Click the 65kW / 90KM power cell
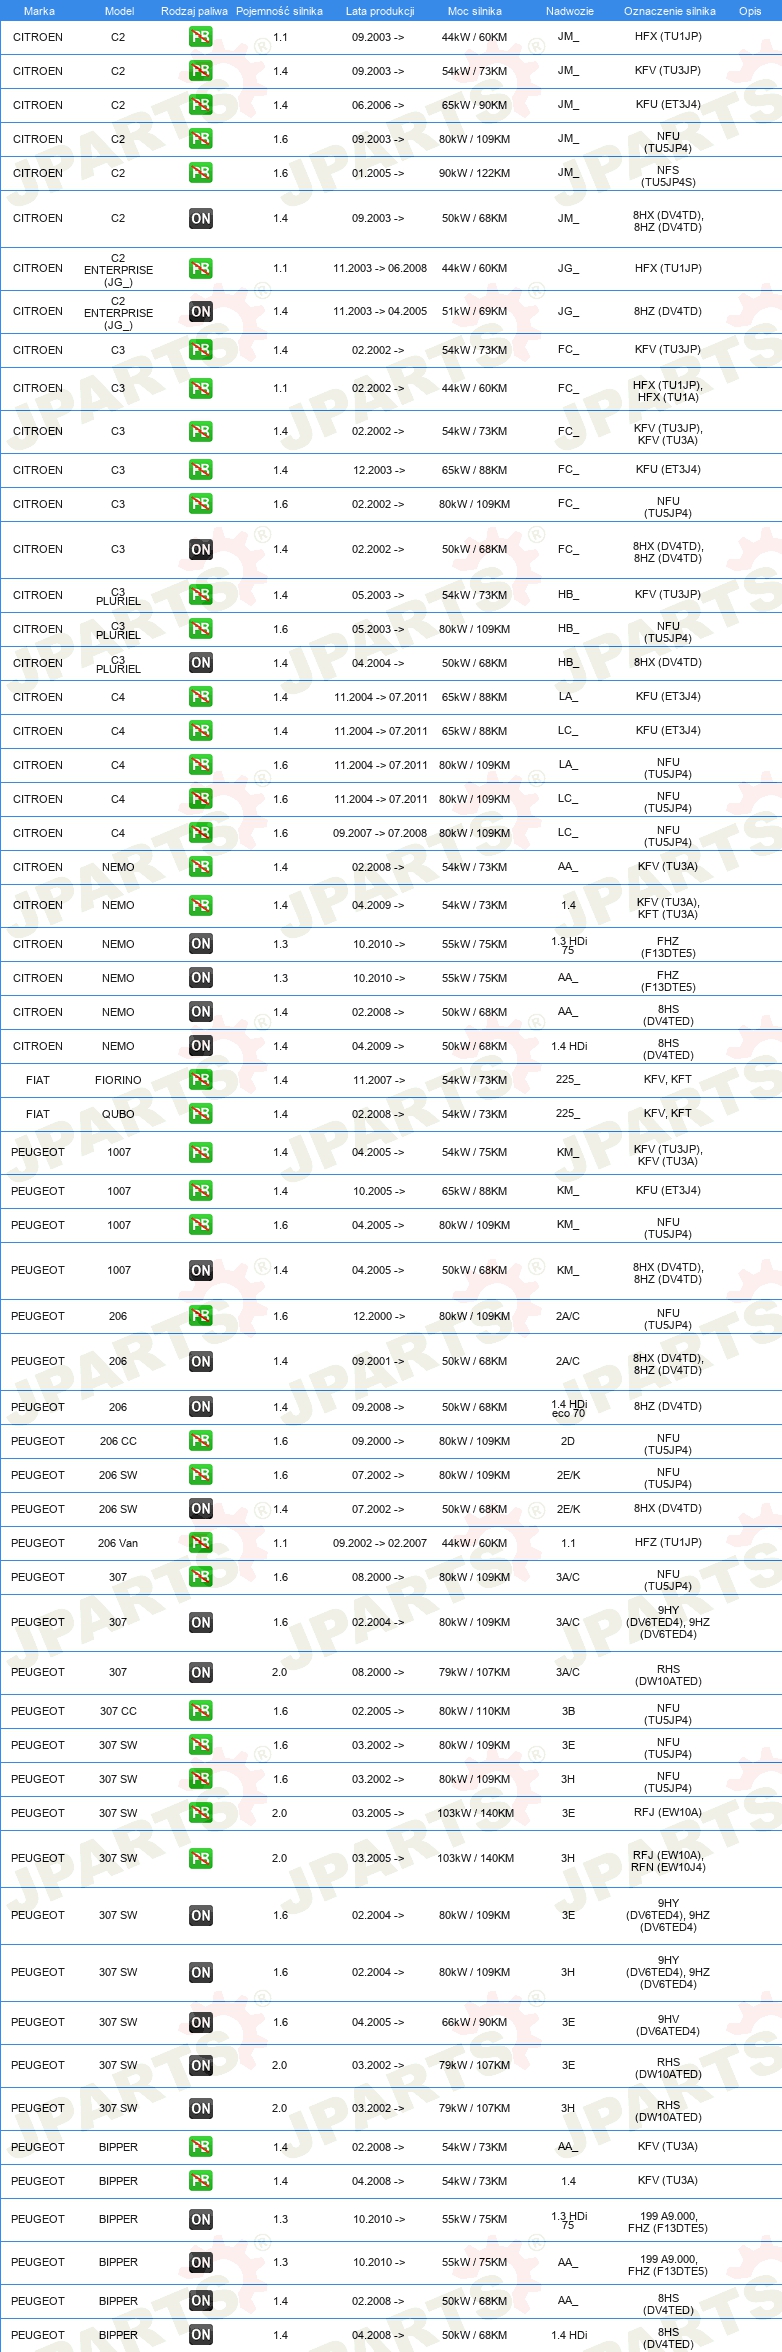 click(x=475, y=105)
